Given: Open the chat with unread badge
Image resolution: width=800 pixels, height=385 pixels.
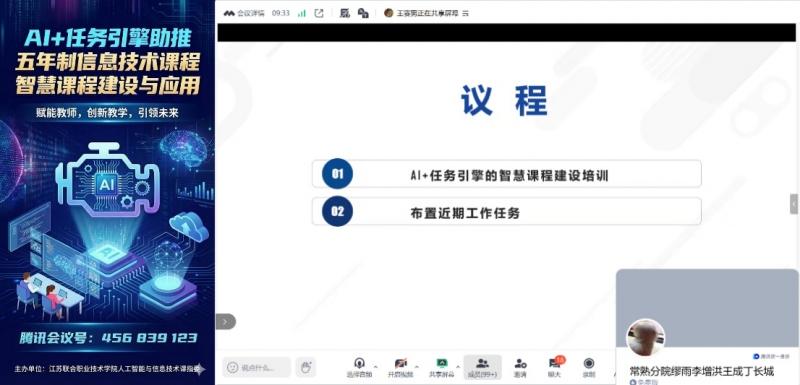Looking at the screenshot, I should click(x=555, y=367).
